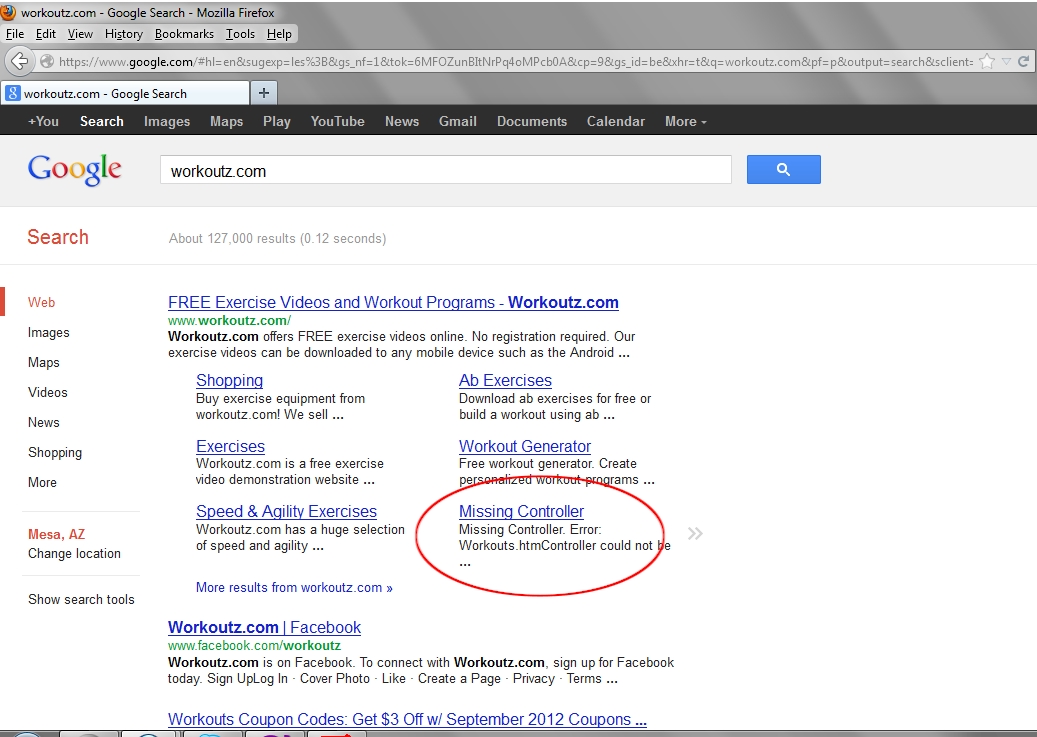Click the Mesa, AZ location text
This screenshot has height=737, width=1037.
coord(56,534)
